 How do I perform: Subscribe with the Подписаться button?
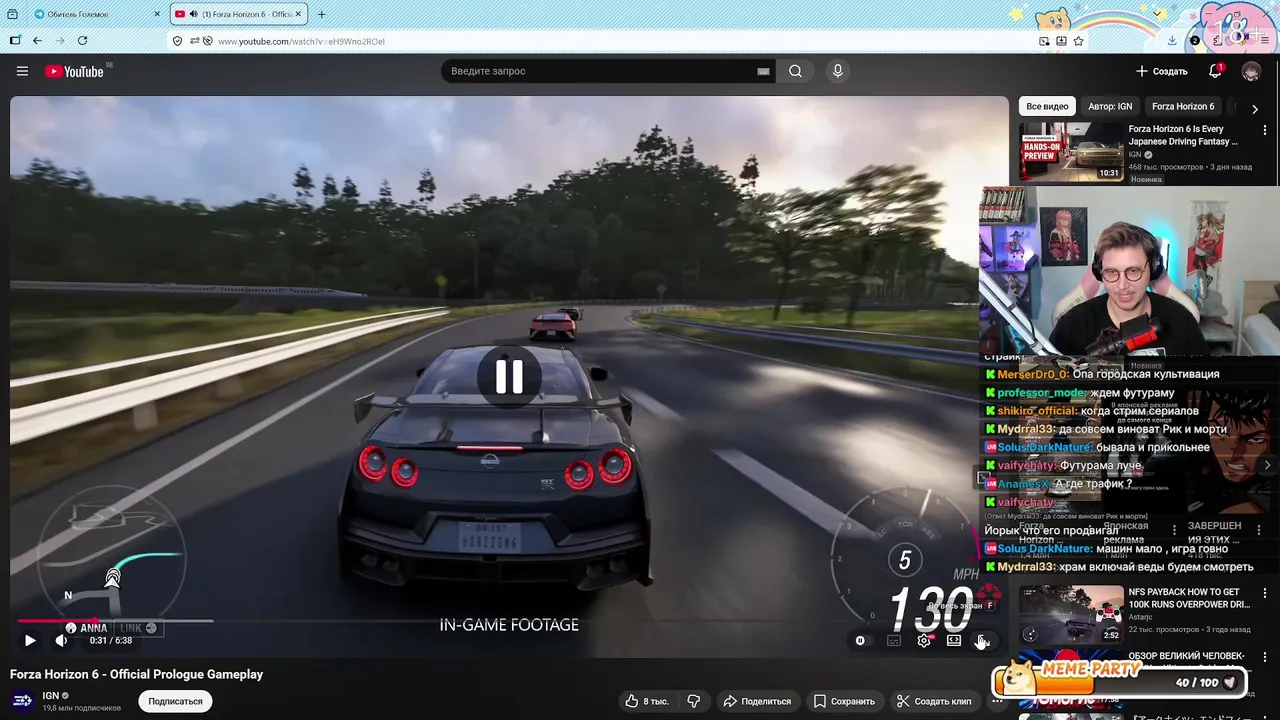[x=175, y=701]
